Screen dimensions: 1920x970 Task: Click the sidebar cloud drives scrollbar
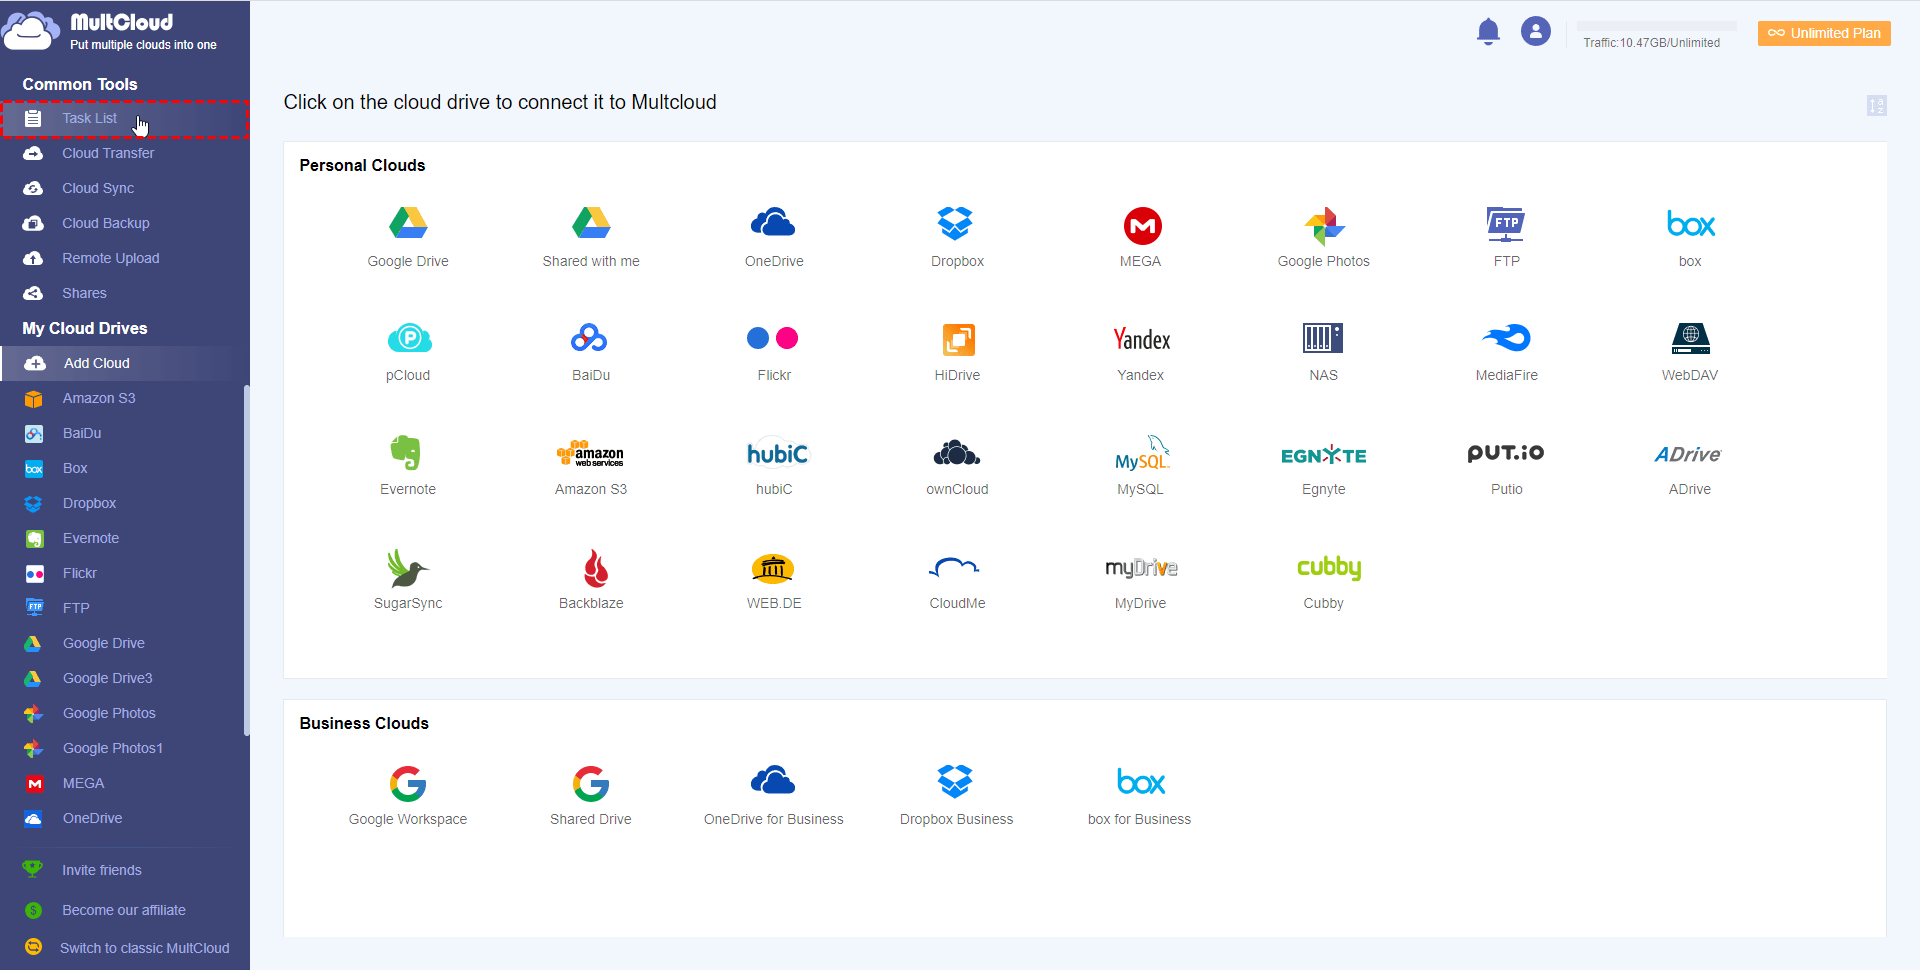point(247,560)
